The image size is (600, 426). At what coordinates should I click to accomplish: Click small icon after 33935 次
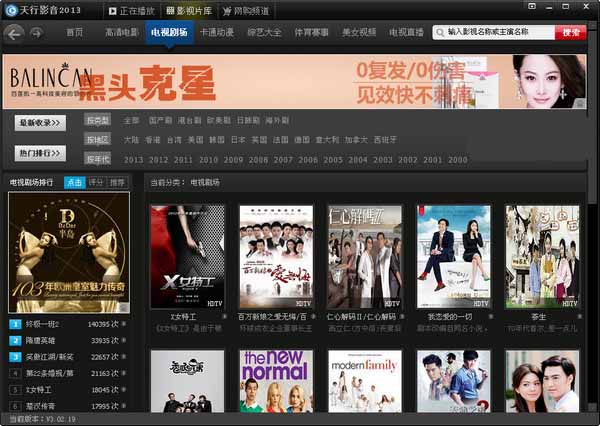(124, 340)
